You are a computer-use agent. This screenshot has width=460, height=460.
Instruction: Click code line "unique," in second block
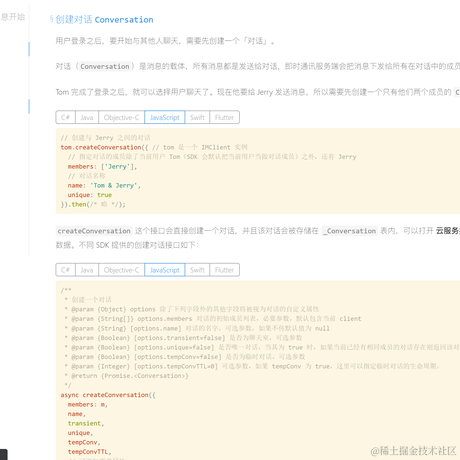(80, 433)
